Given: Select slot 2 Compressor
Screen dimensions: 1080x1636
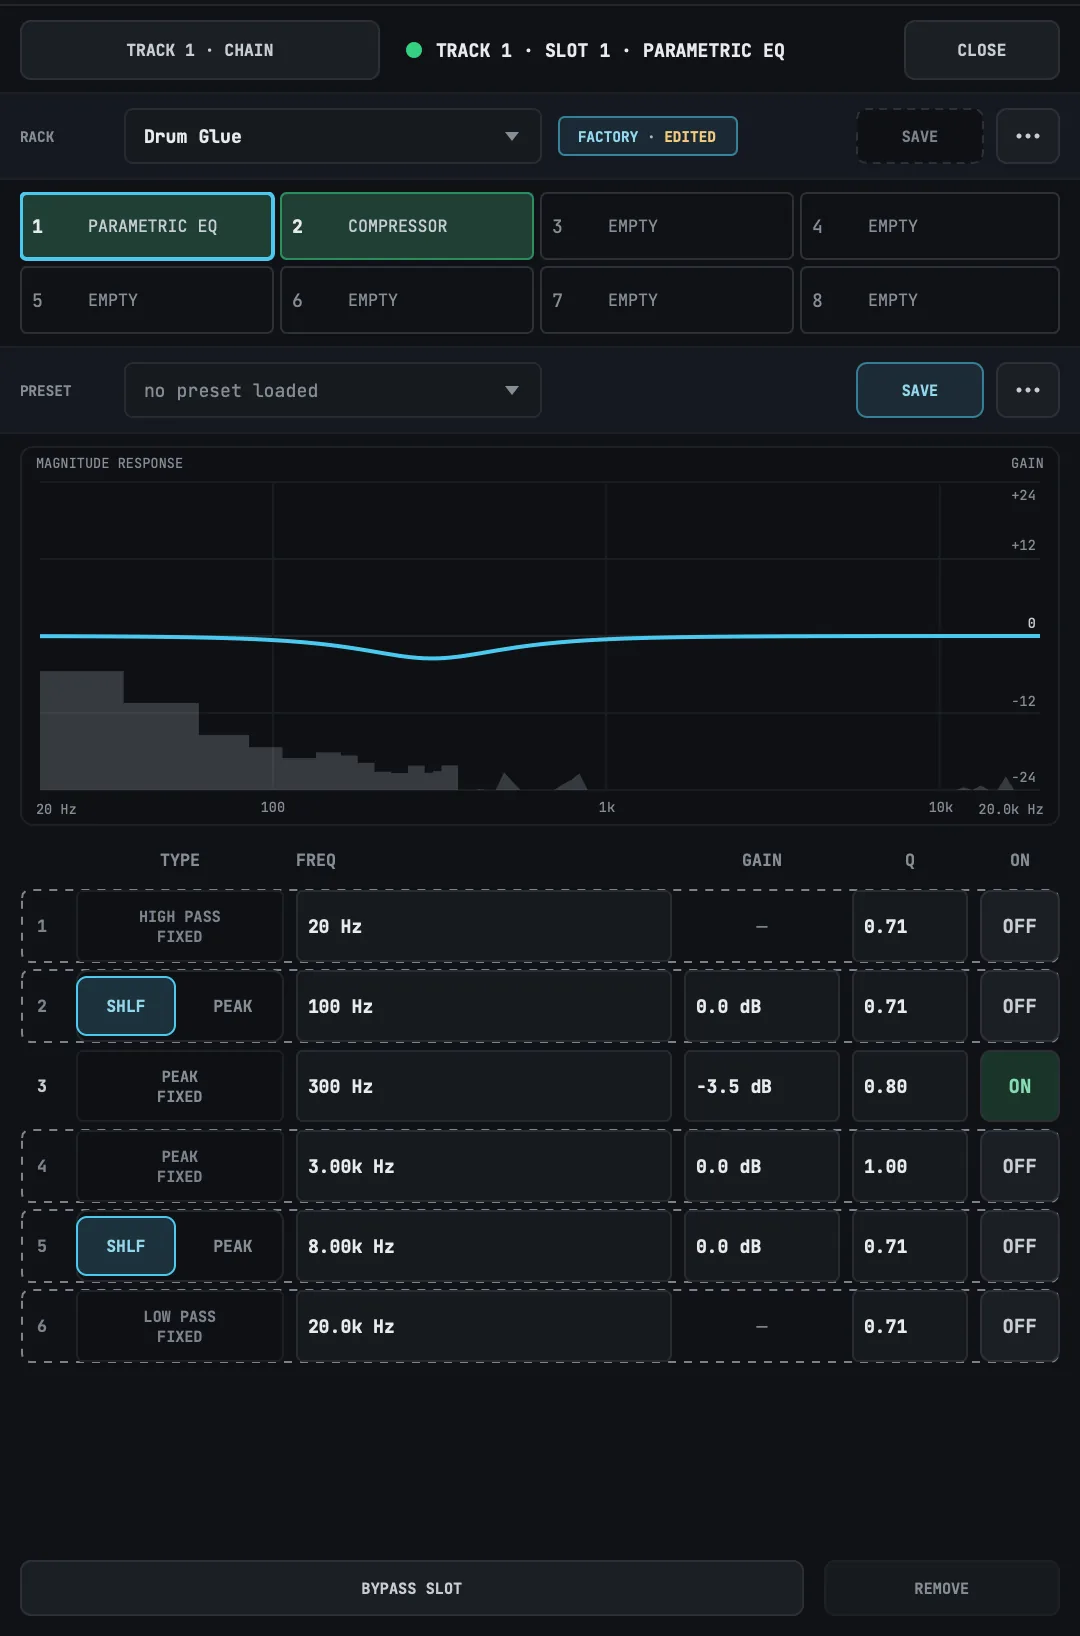Looking at the screenshot, I should (x=407, y=226).
